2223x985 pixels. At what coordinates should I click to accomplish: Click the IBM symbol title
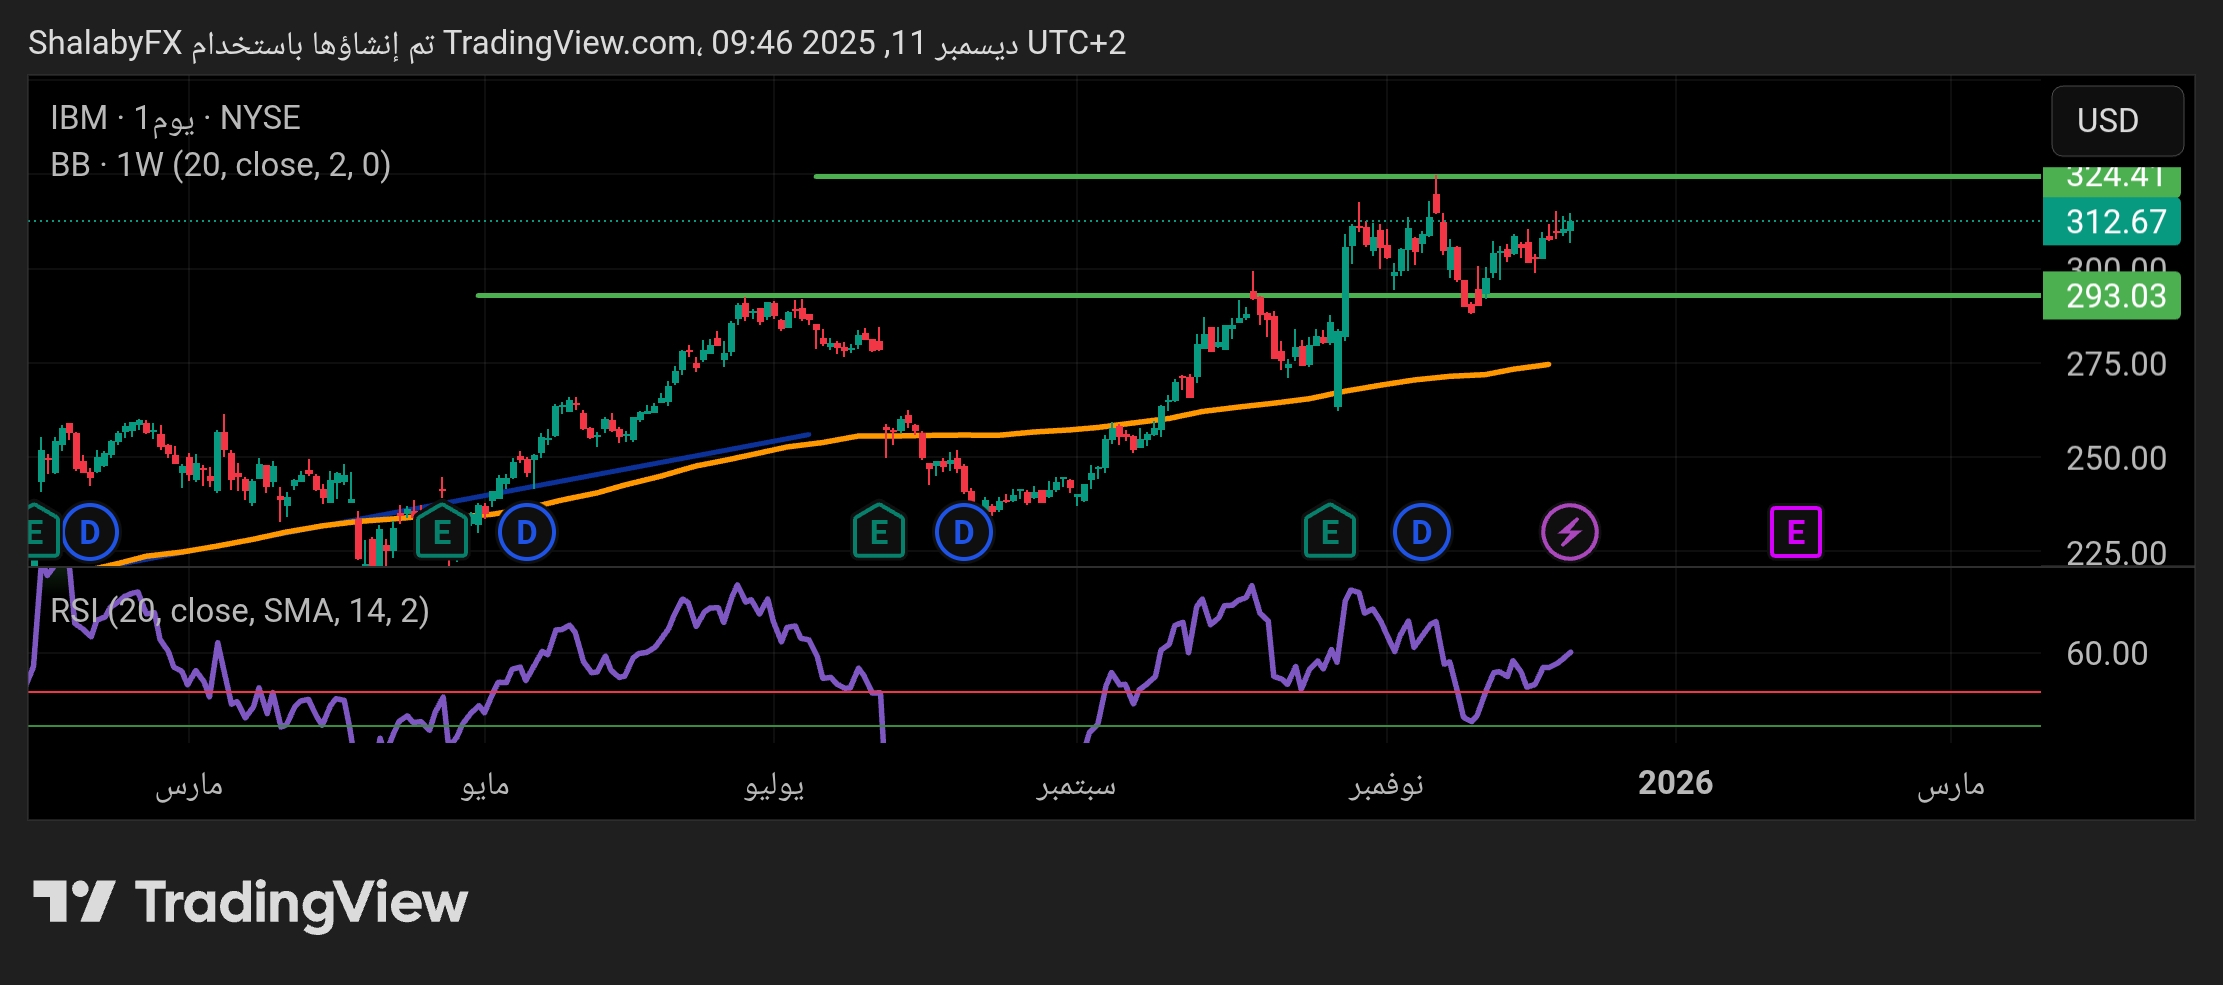point(174,117)
